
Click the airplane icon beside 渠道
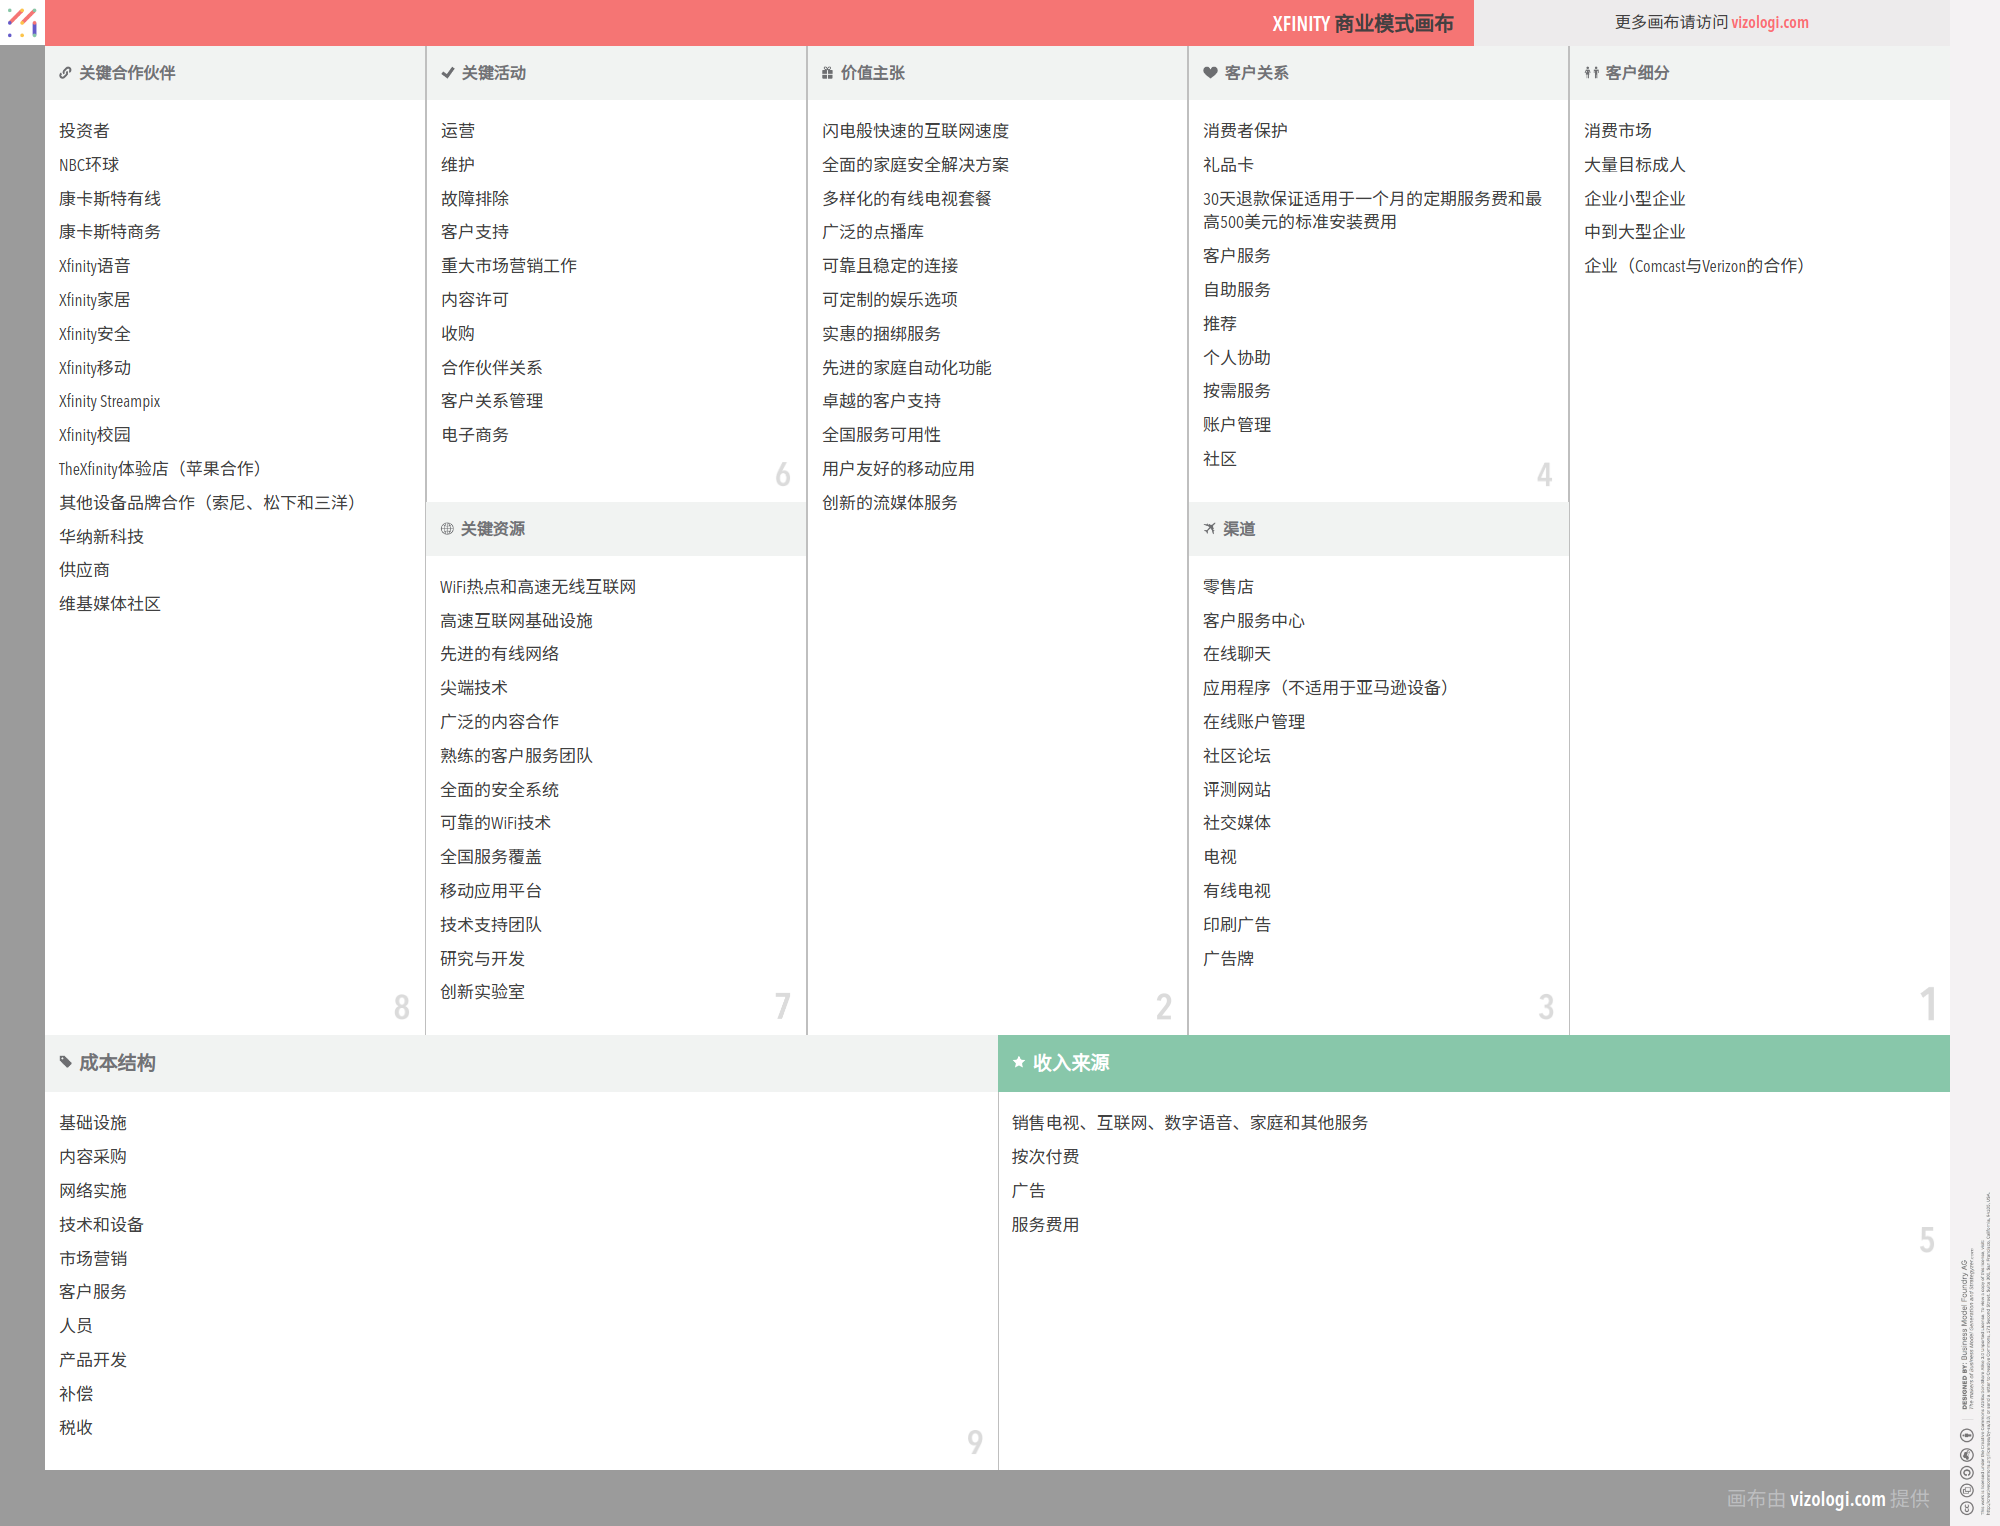coord(1209,529)
